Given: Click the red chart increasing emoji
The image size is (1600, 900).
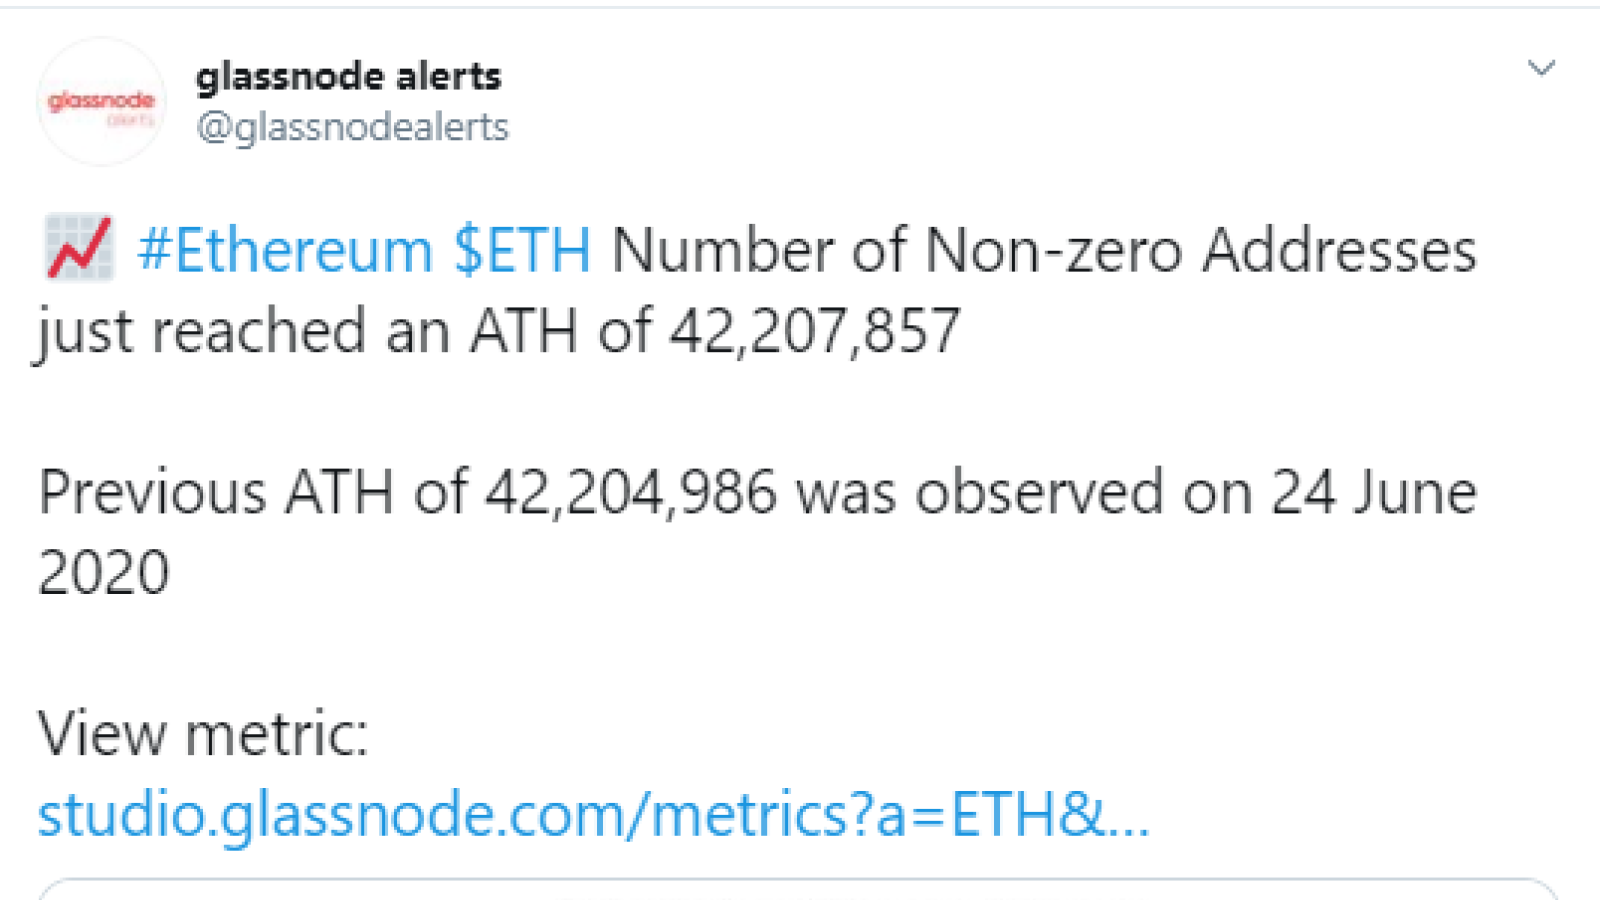Looking at the screenshot, I should pos(79,248).
